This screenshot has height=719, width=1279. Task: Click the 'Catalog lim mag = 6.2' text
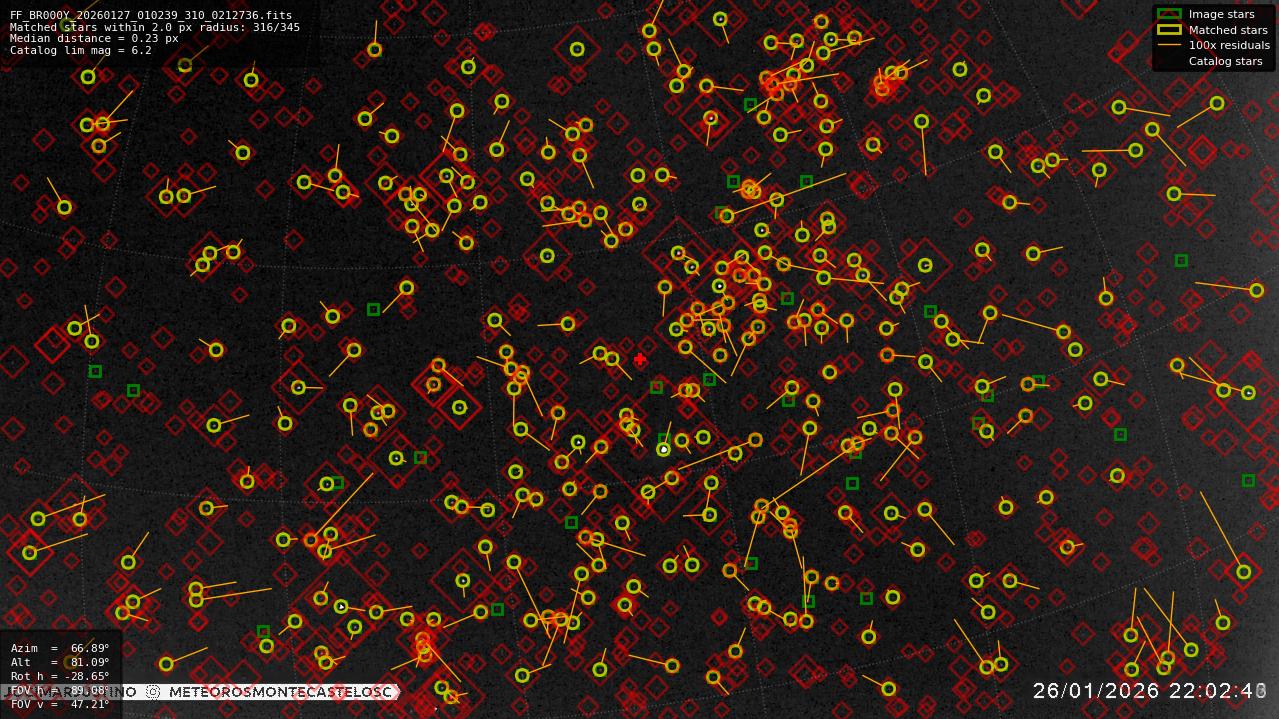81,50
